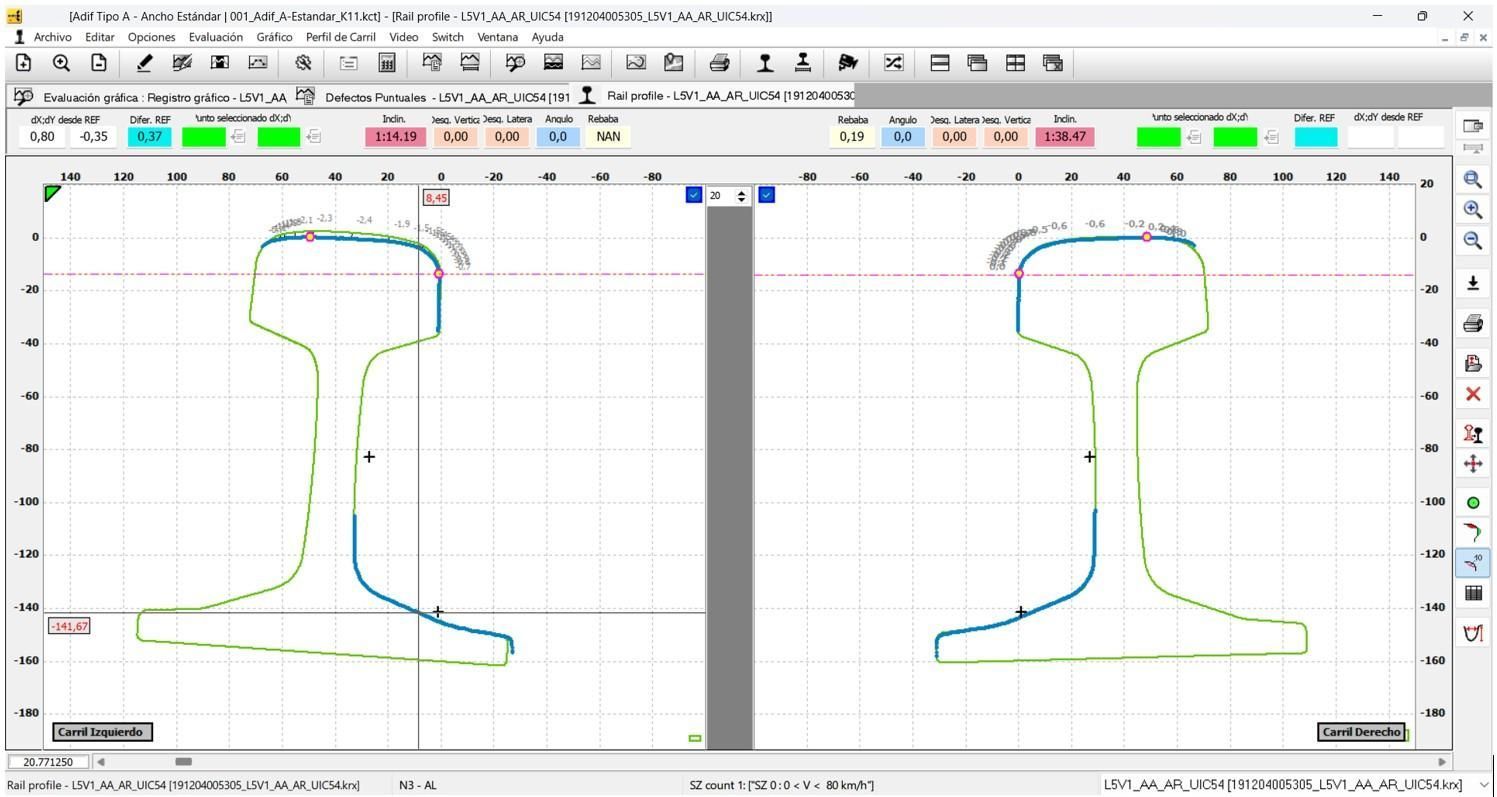Expand the profile file dropdown in status bar
The height and width of the screenshot is (797, 1497).
1483,785
